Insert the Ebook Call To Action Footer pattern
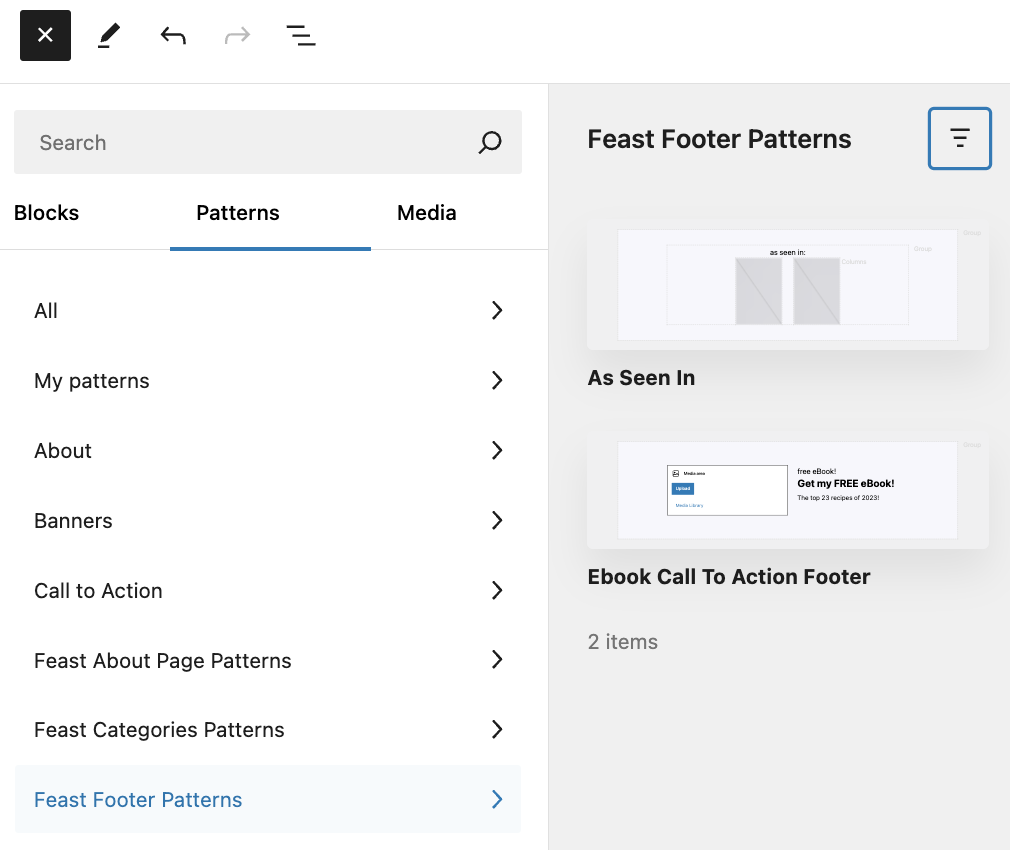Viewport: 1010px width, 850px height. (x=787, y=490)
